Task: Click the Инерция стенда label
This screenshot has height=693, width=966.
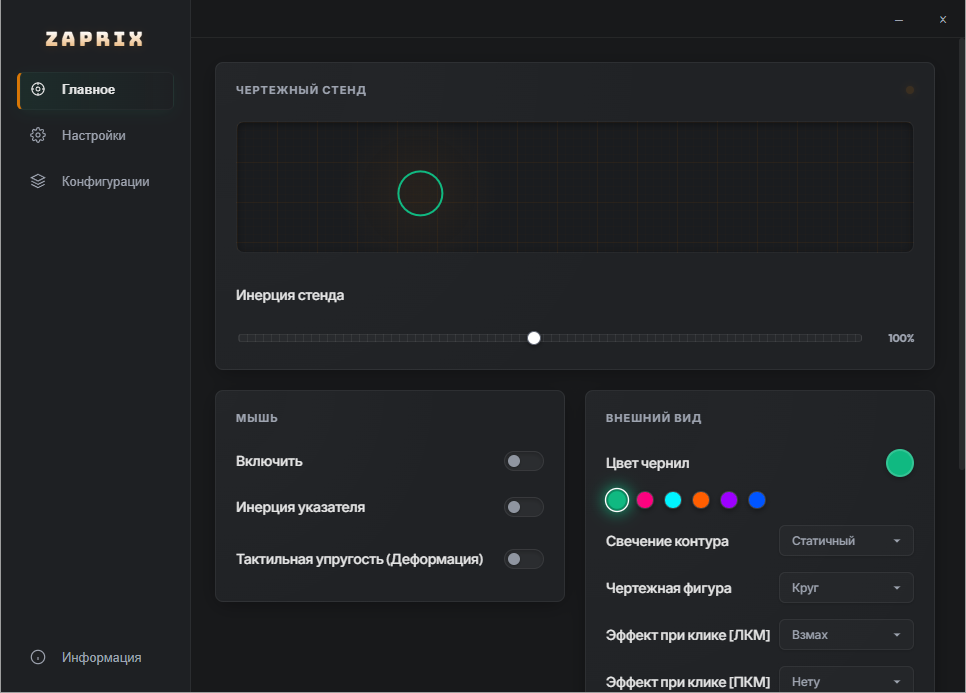Action: (x=290, y=296)
